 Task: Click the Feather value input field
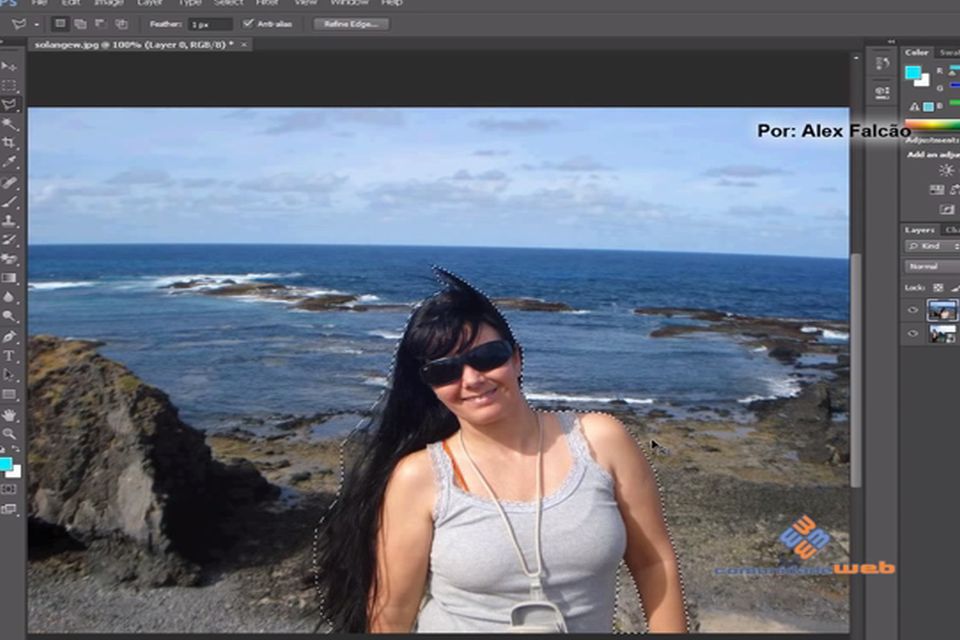point(210,24)
